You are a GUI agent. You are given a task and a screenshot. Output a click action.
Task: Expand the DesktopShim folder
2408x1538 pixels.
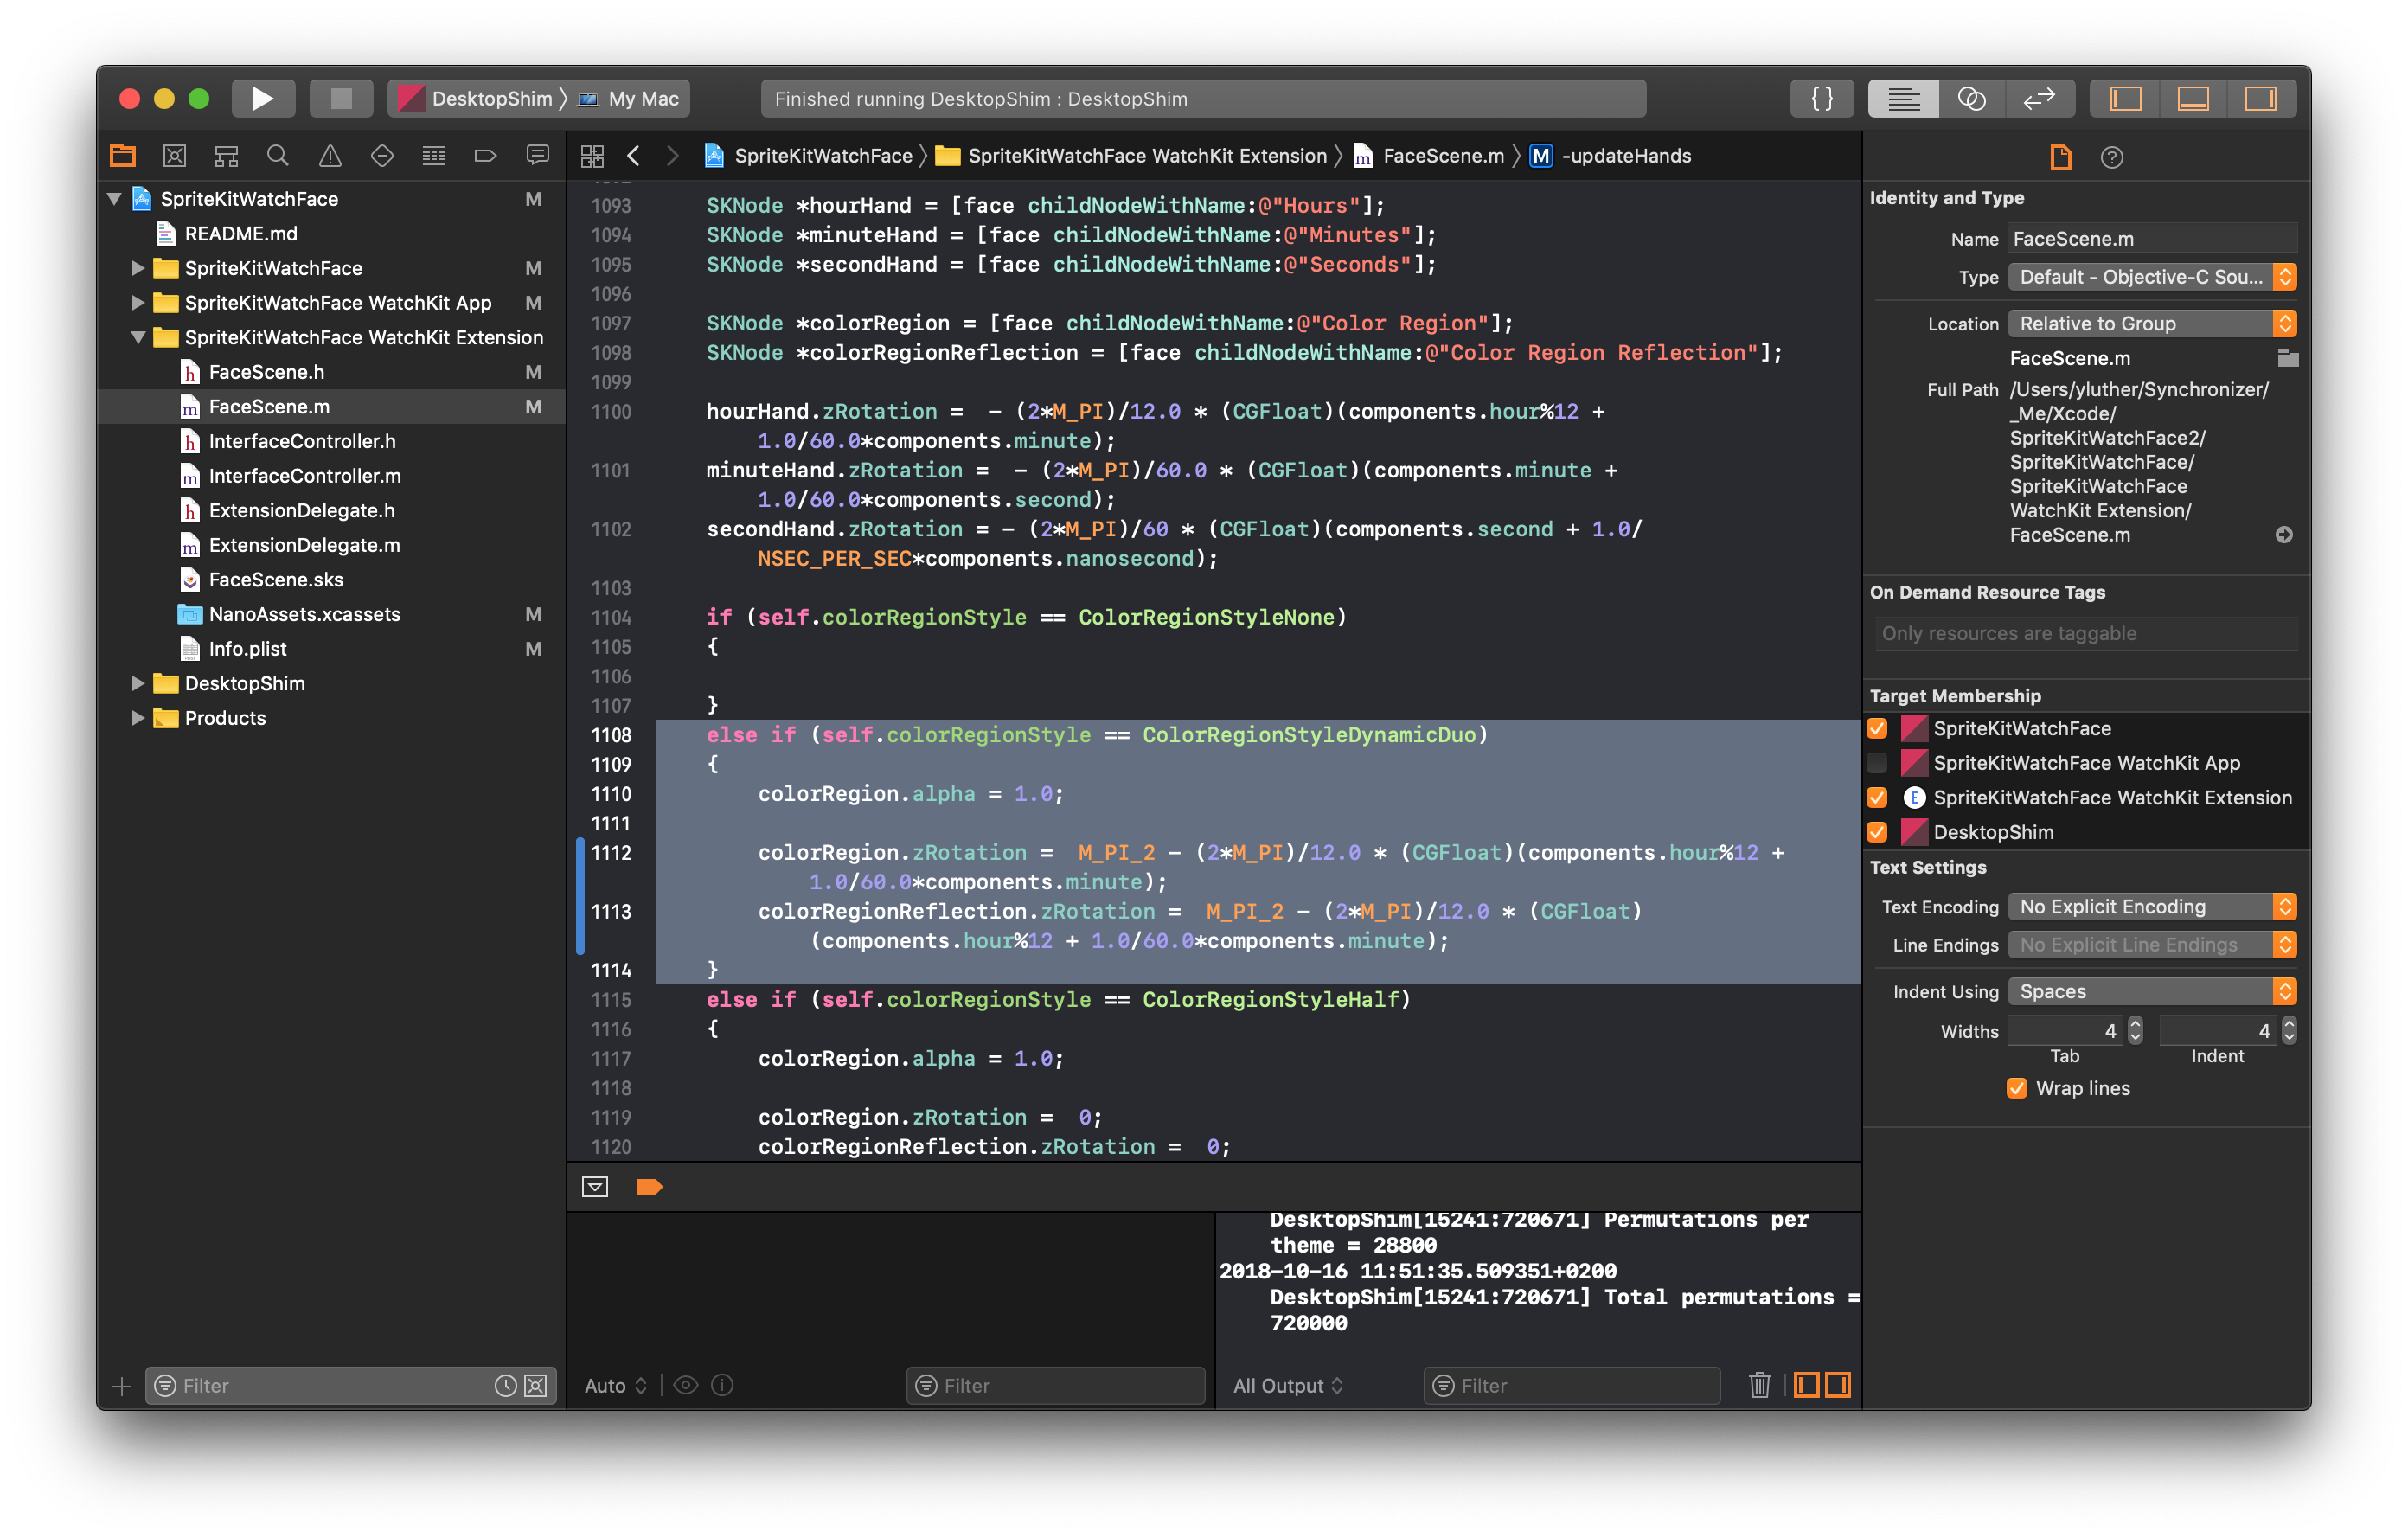[x=139, y=683]
